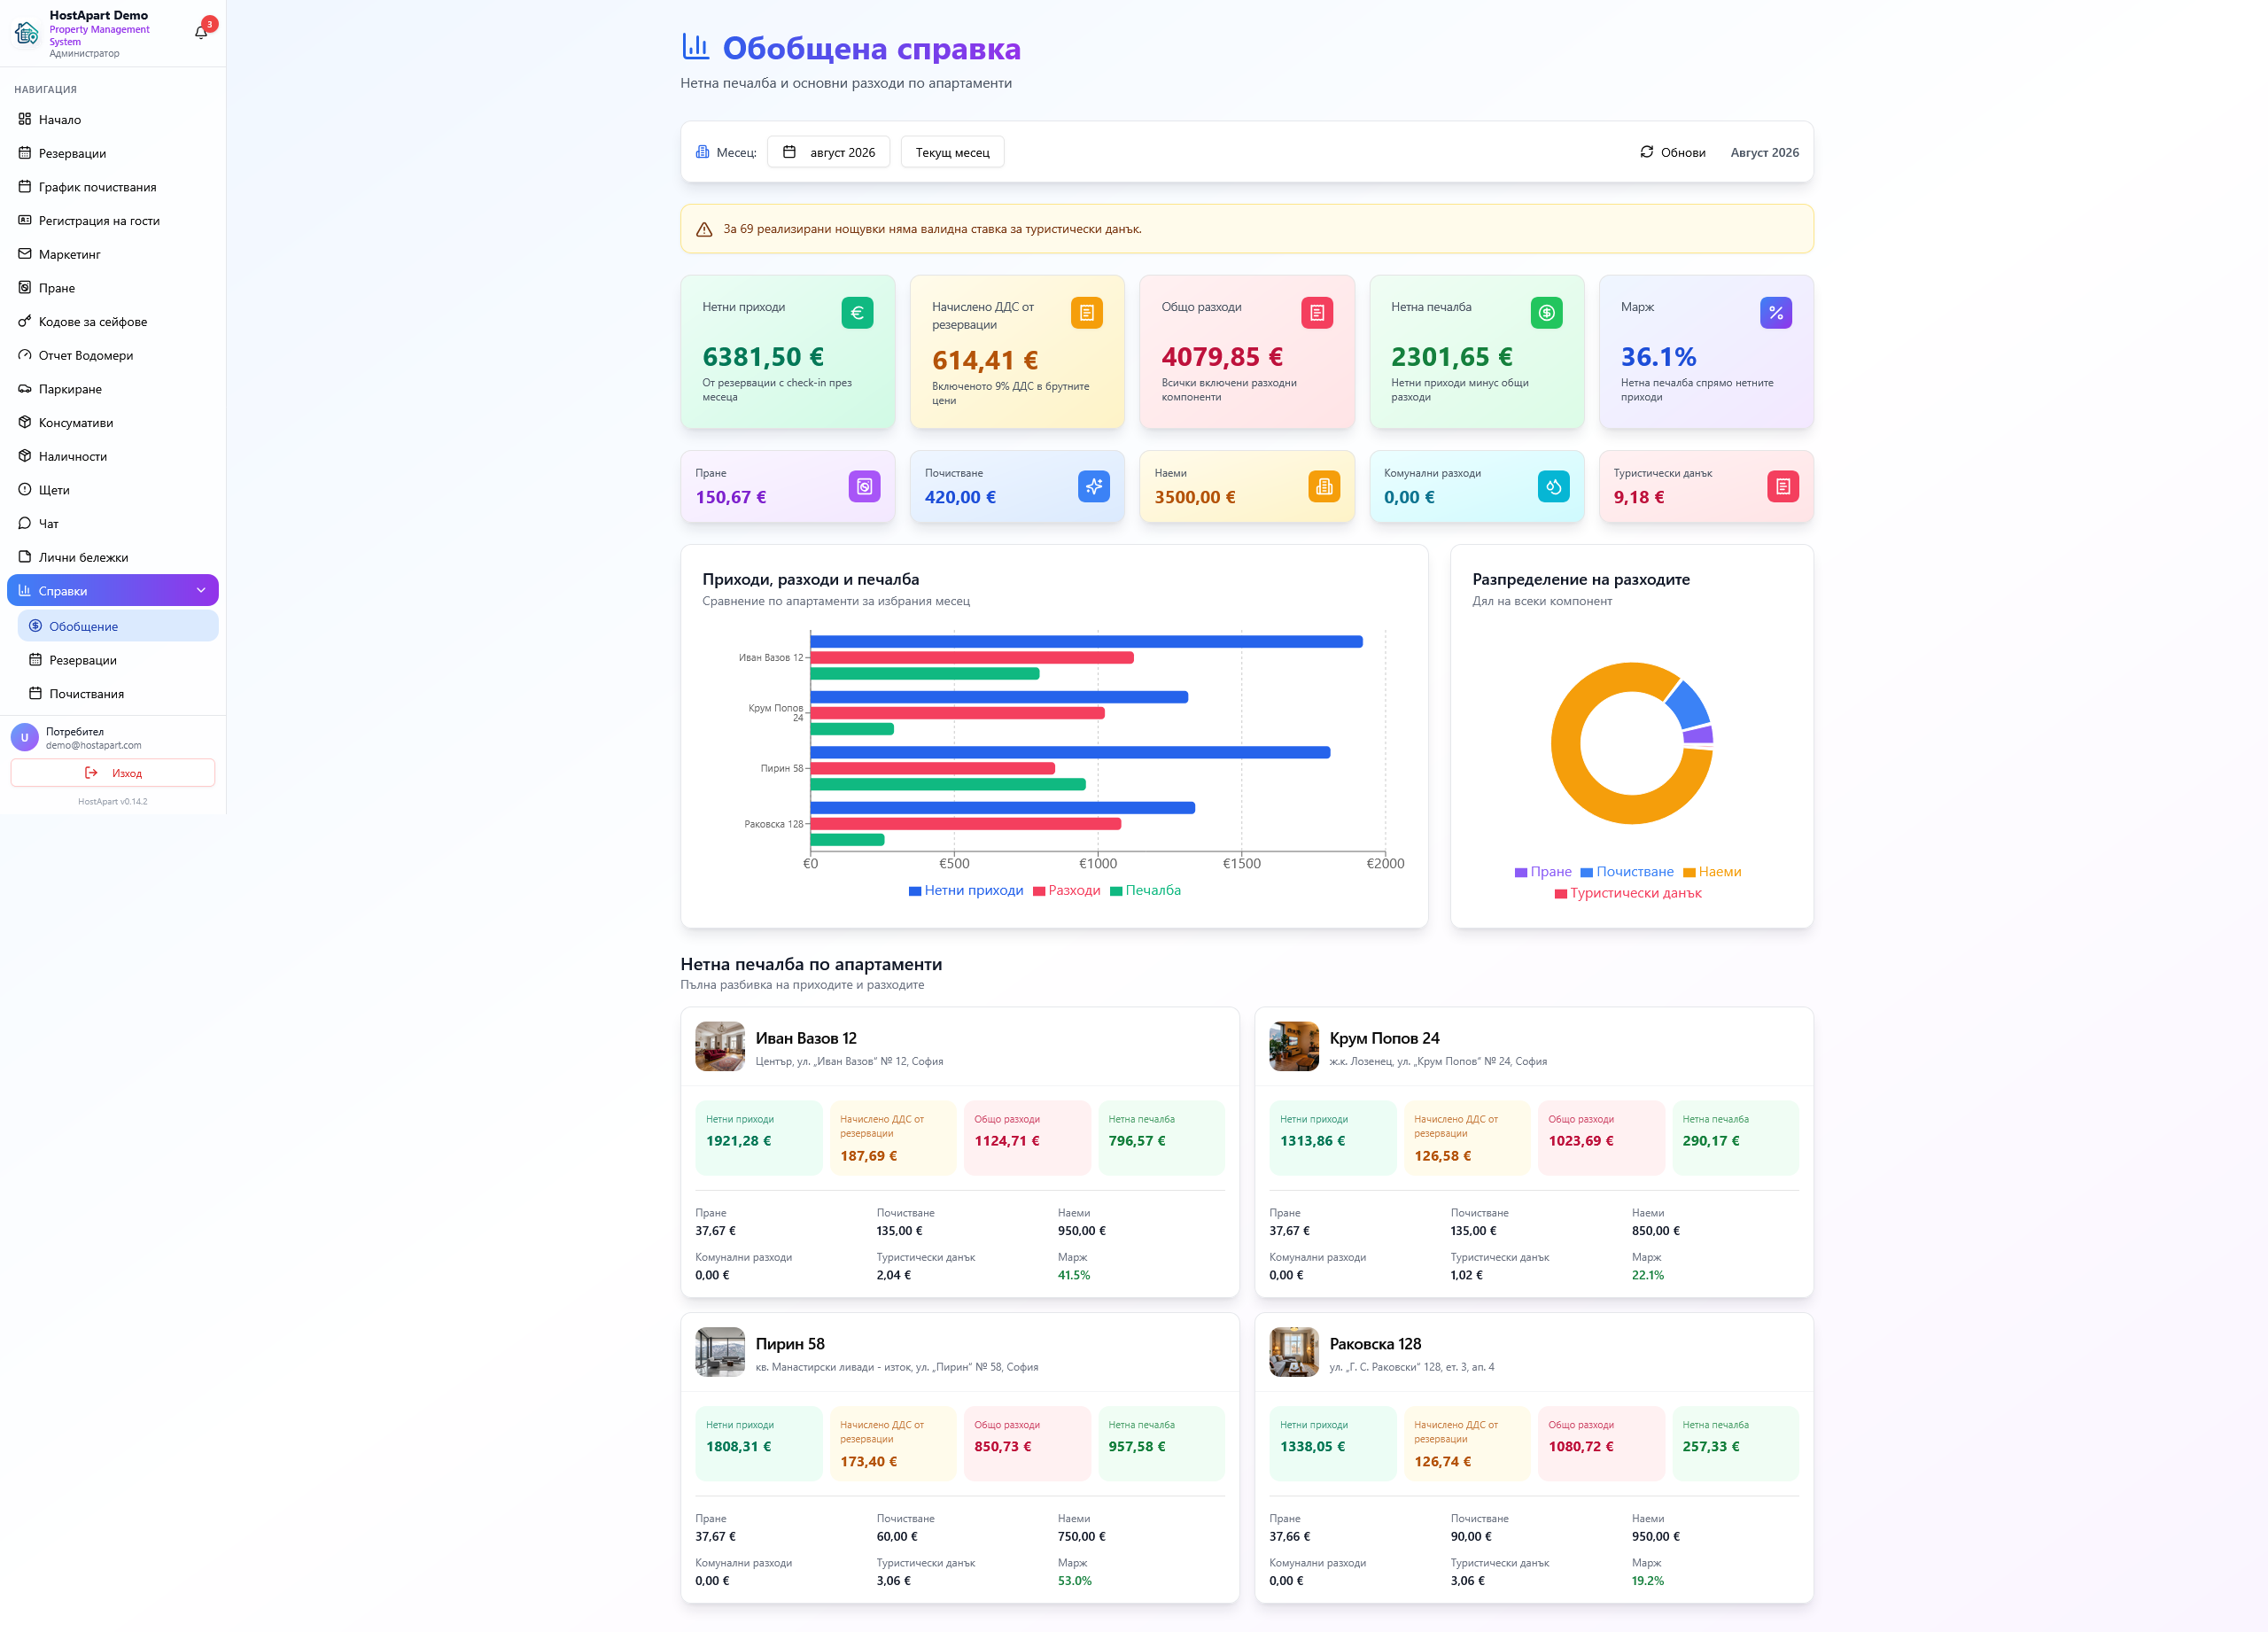Toggle Наеми legend in donut chart
2268x1632 pixels.
pos(1711,872)
